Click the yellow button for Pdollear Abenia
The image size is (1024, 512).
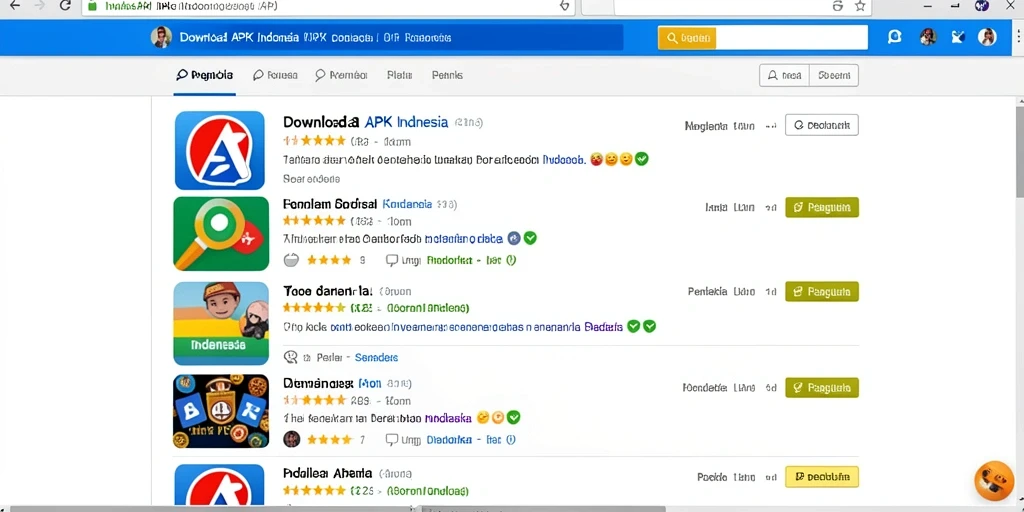(x=822, y=477)
